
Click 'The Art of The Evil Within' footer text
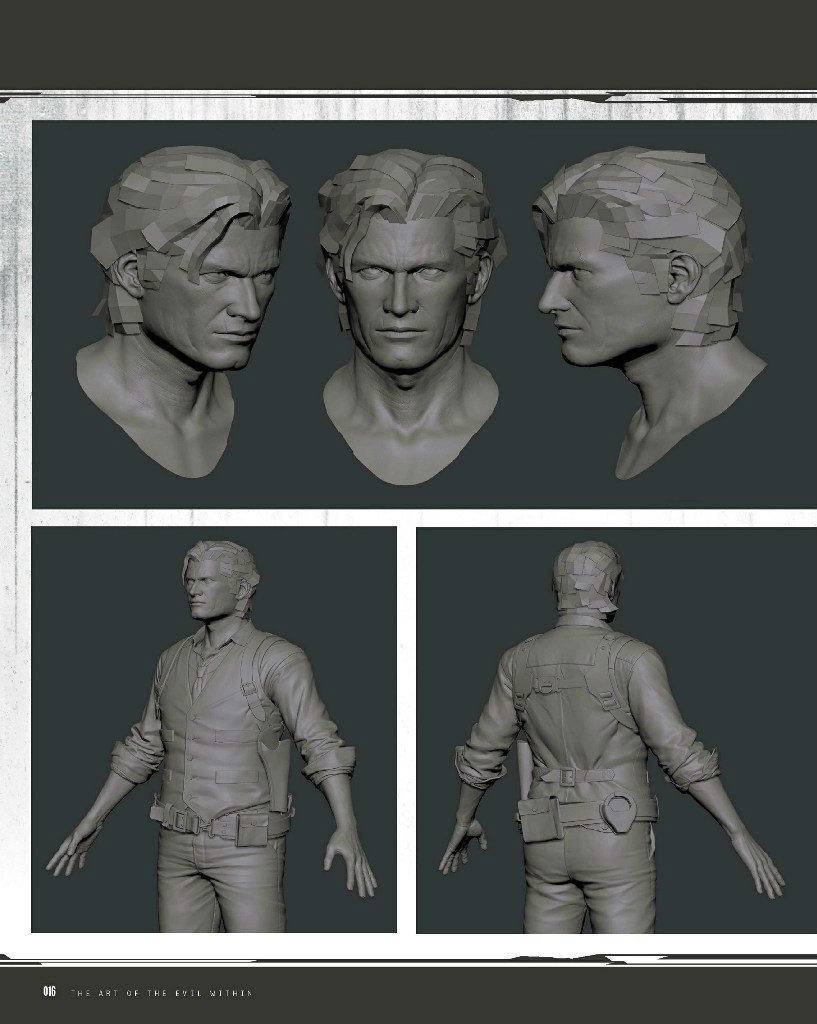pyautogui.click(x=160, y=992)
